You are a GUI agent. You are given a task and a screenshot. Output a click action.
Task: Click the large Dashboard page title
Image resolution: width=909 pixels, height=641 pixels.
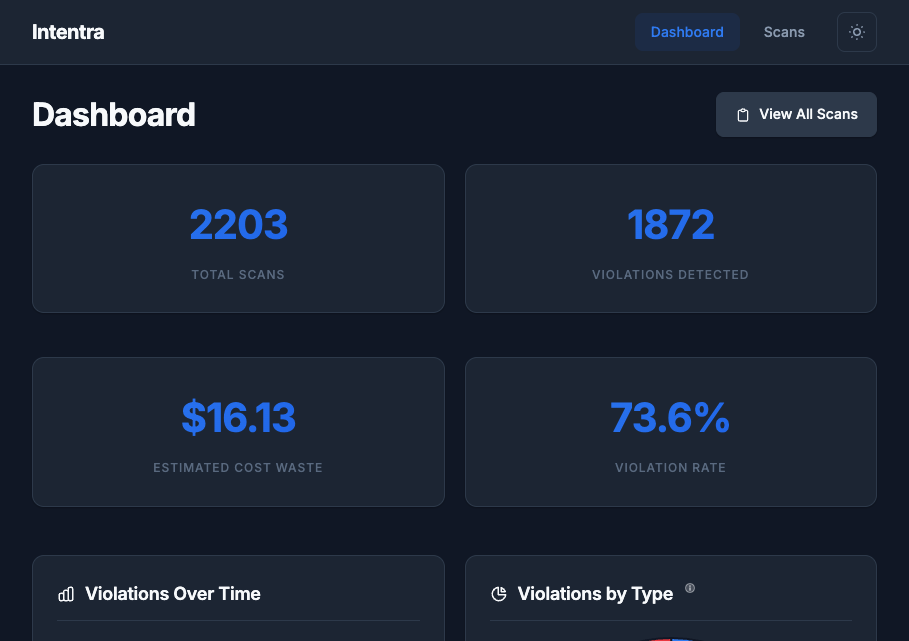114,115
